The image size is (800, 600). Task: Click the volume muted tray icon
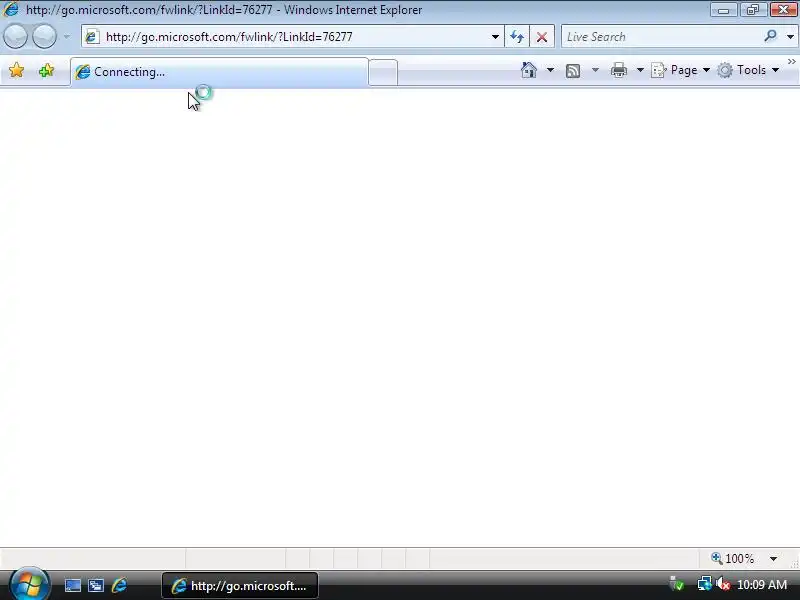(x=723, y=584)
